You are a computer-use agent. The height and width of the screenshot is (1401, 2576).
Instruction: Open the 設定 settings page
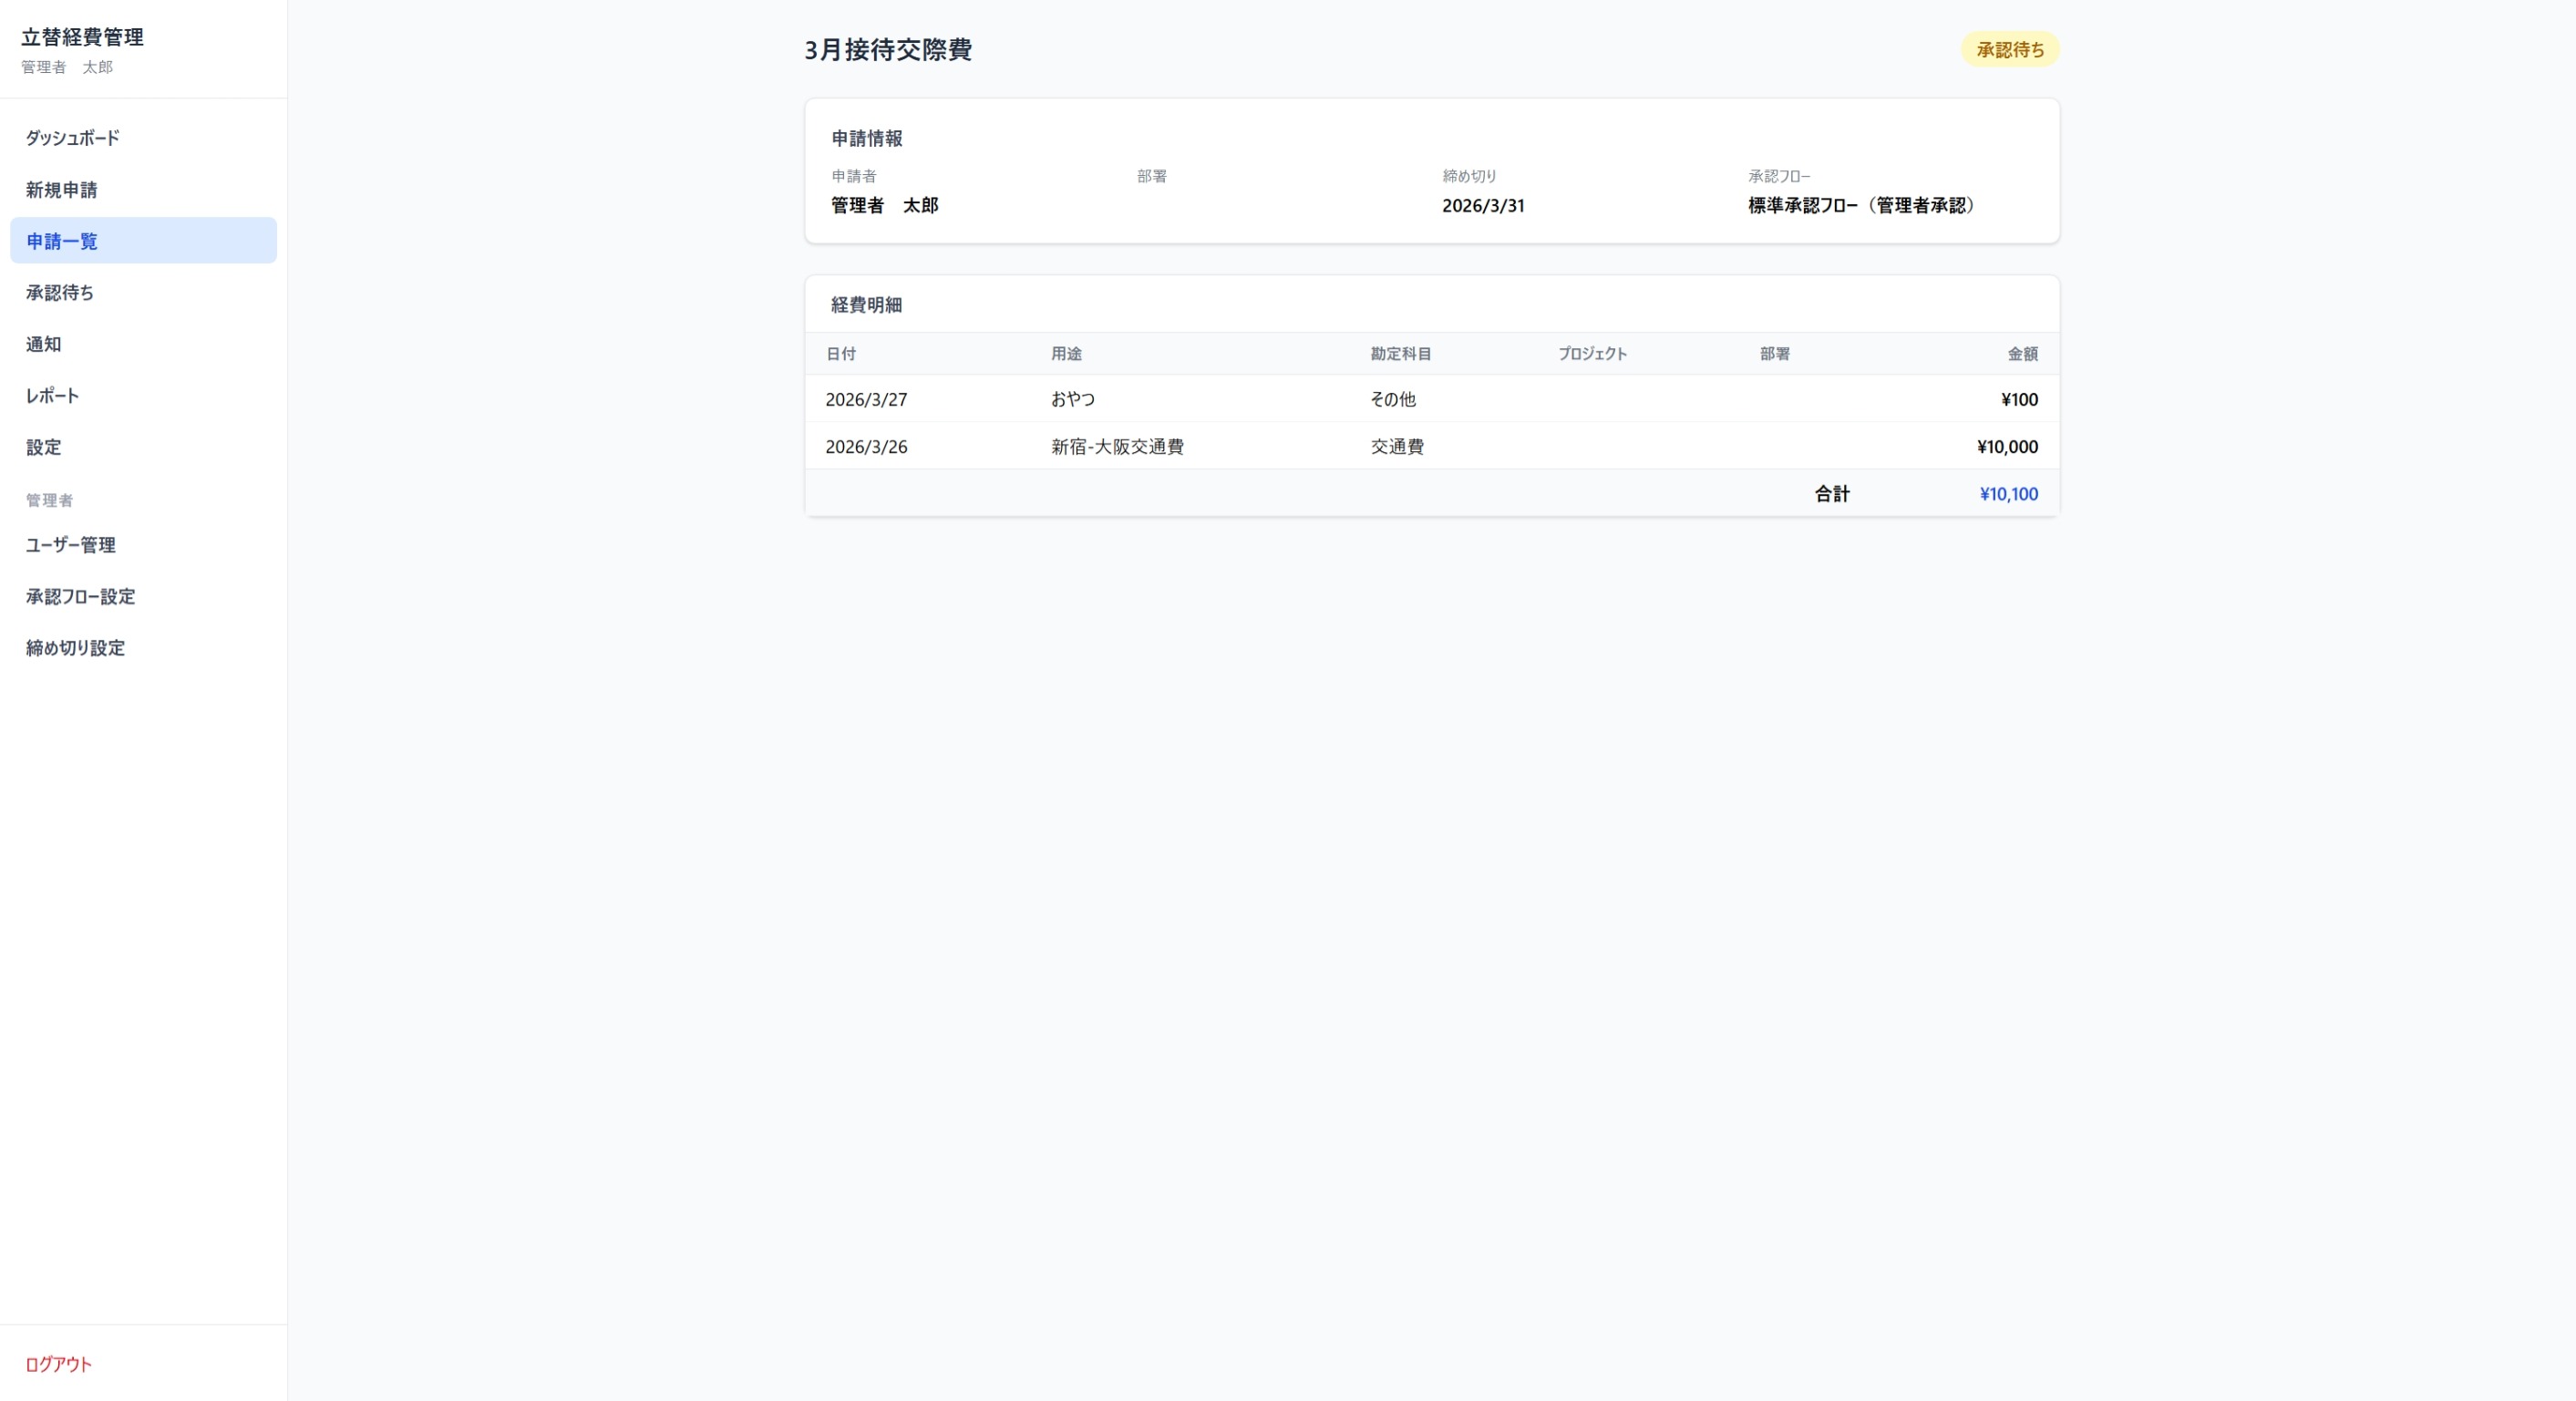tap(43, 447)
